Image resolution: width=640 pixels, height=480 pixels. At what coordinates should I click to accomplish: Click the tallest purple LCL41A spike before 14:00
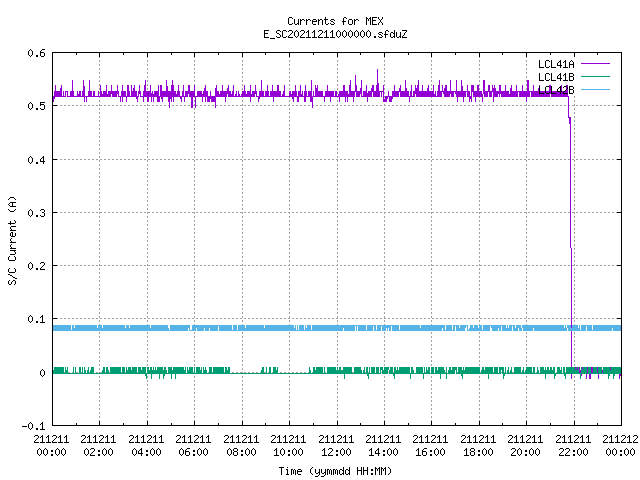click(x=378, y=82)
